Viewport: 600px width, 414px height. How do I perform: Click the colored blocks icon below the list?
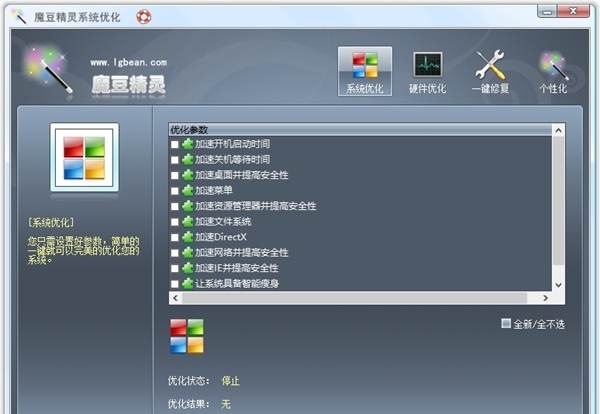187,336
